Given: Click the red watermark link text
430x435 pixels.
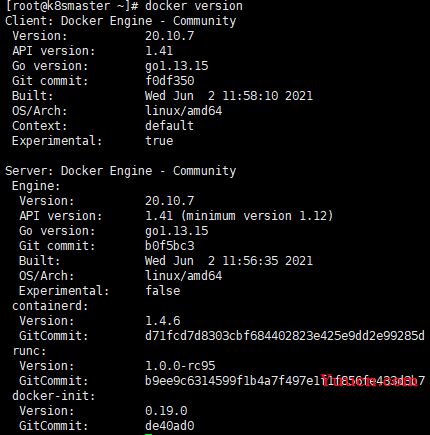Looking at the screenshot, I should tap(369, 381).
